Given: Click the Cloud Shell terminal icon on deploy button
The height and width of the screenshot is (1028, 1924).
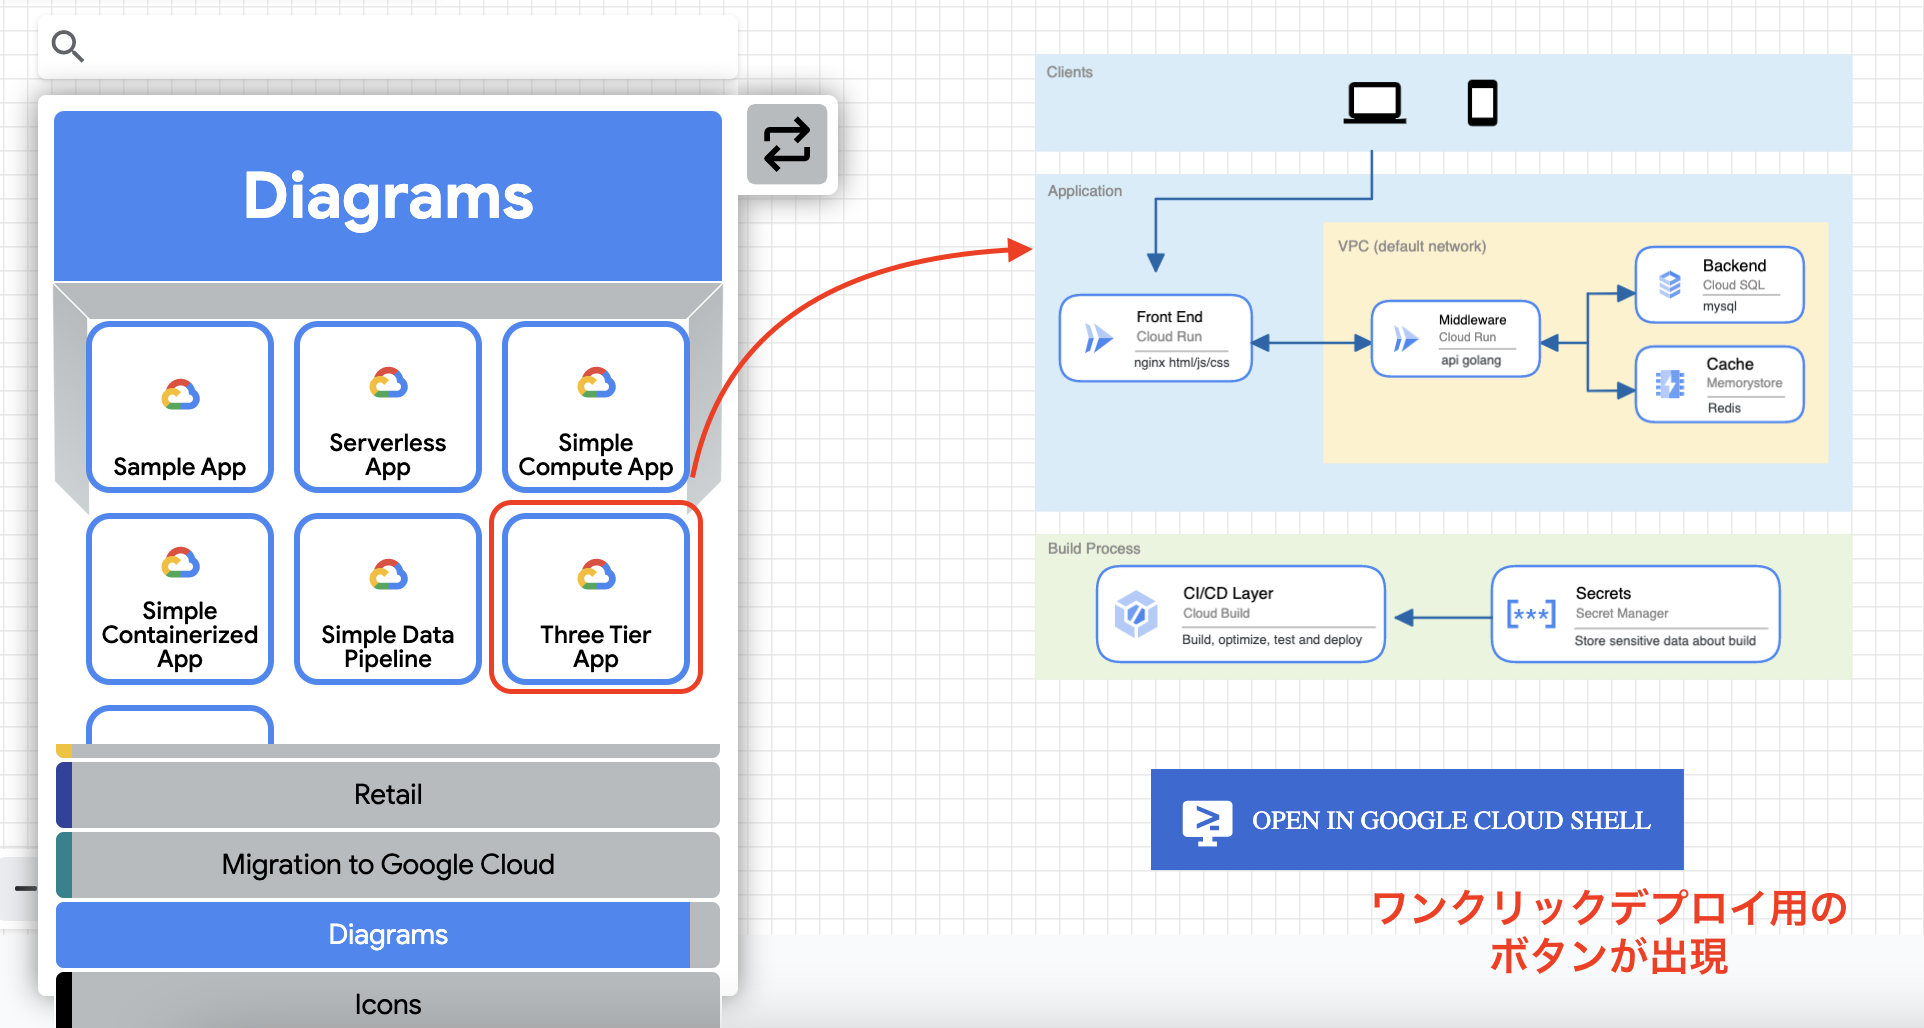Looking at the screenshot, I should [x=1206, y=819].
